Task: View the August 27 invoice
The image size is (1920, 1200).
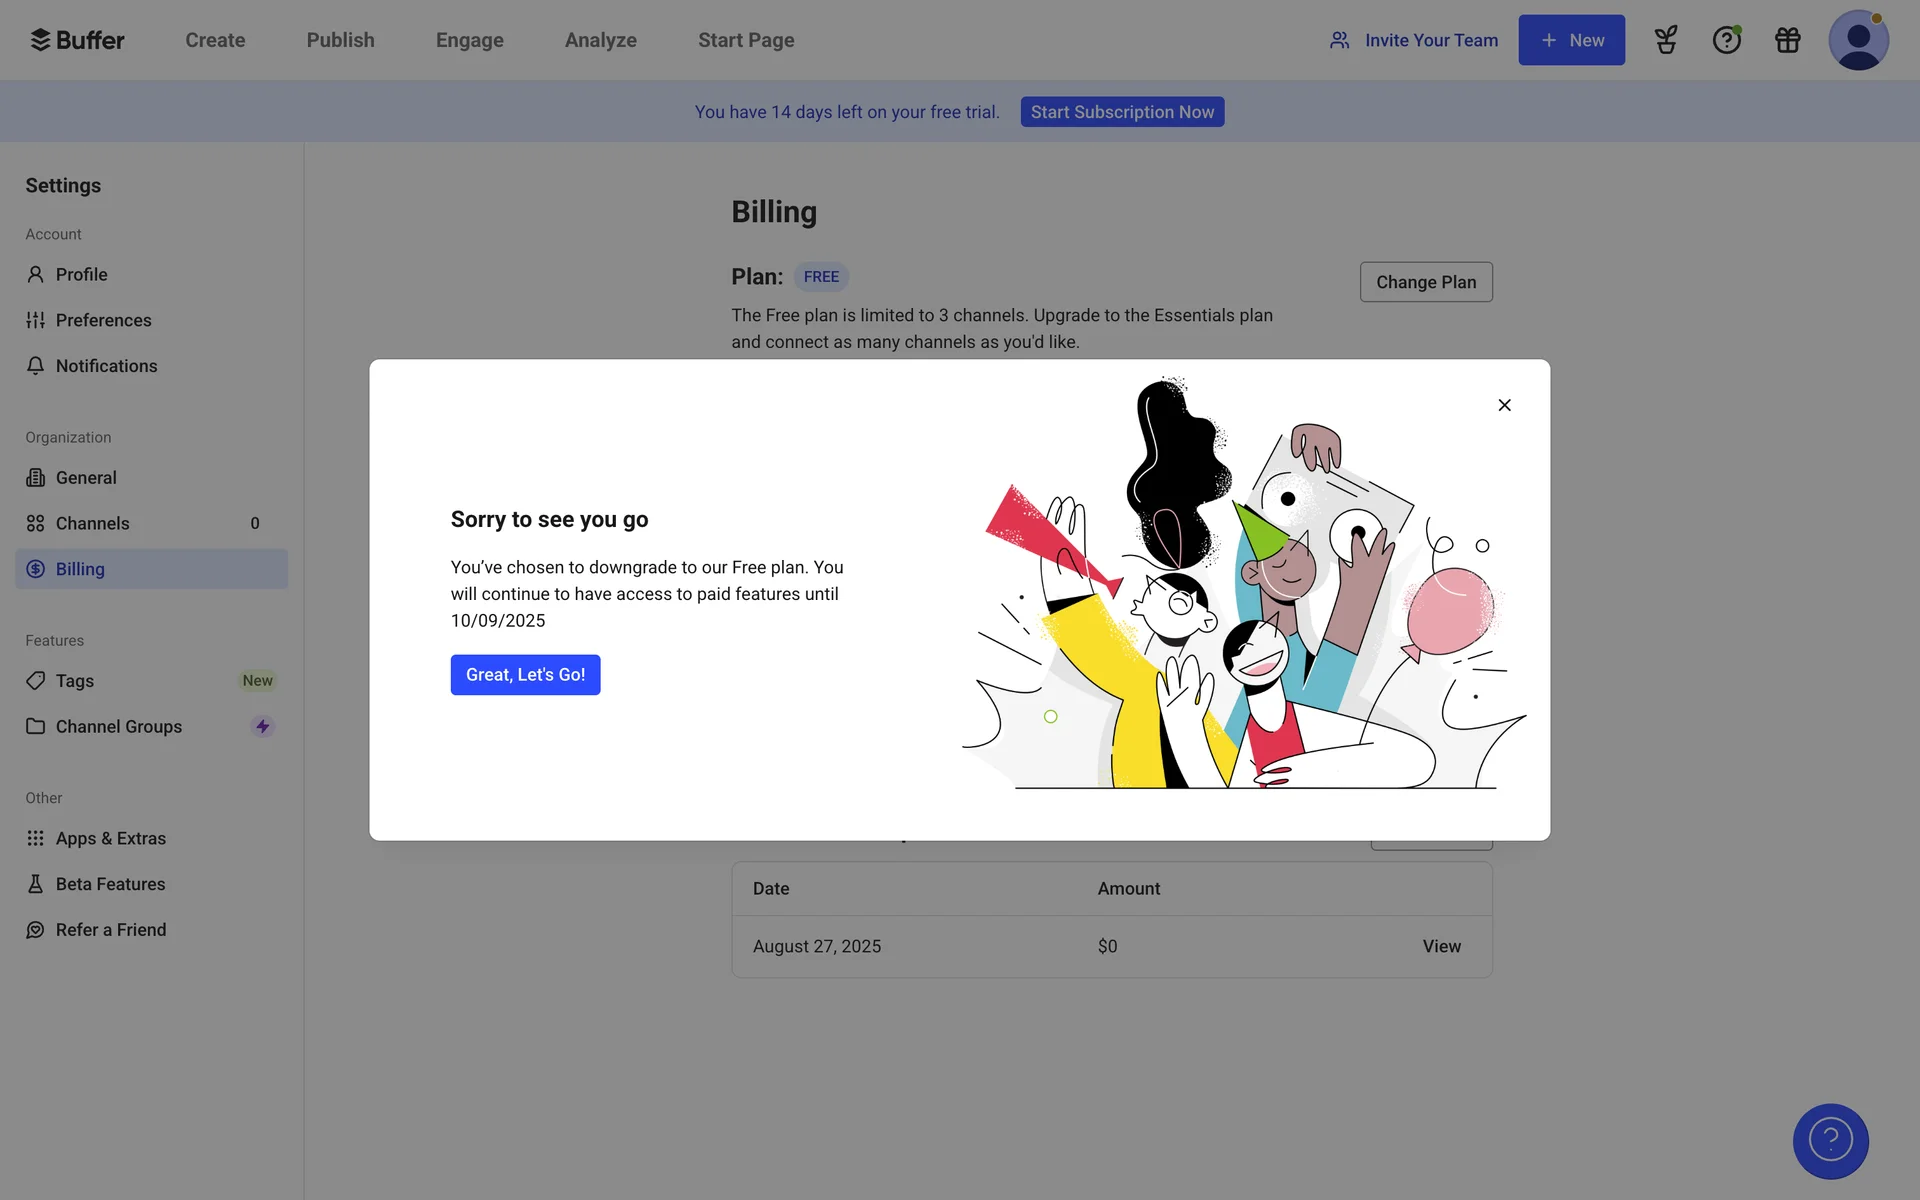Action: [x=1441, y=946]
